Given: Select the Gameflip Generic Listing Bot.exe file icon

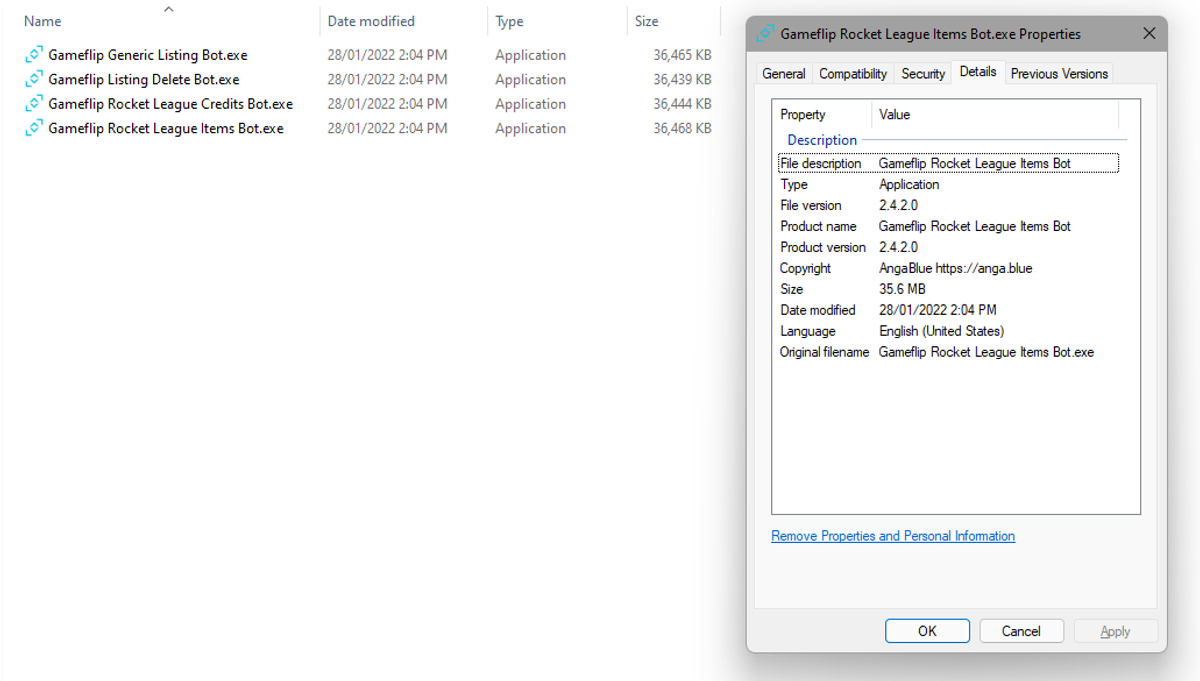Looking at the screenshot, I should point(33,55).
